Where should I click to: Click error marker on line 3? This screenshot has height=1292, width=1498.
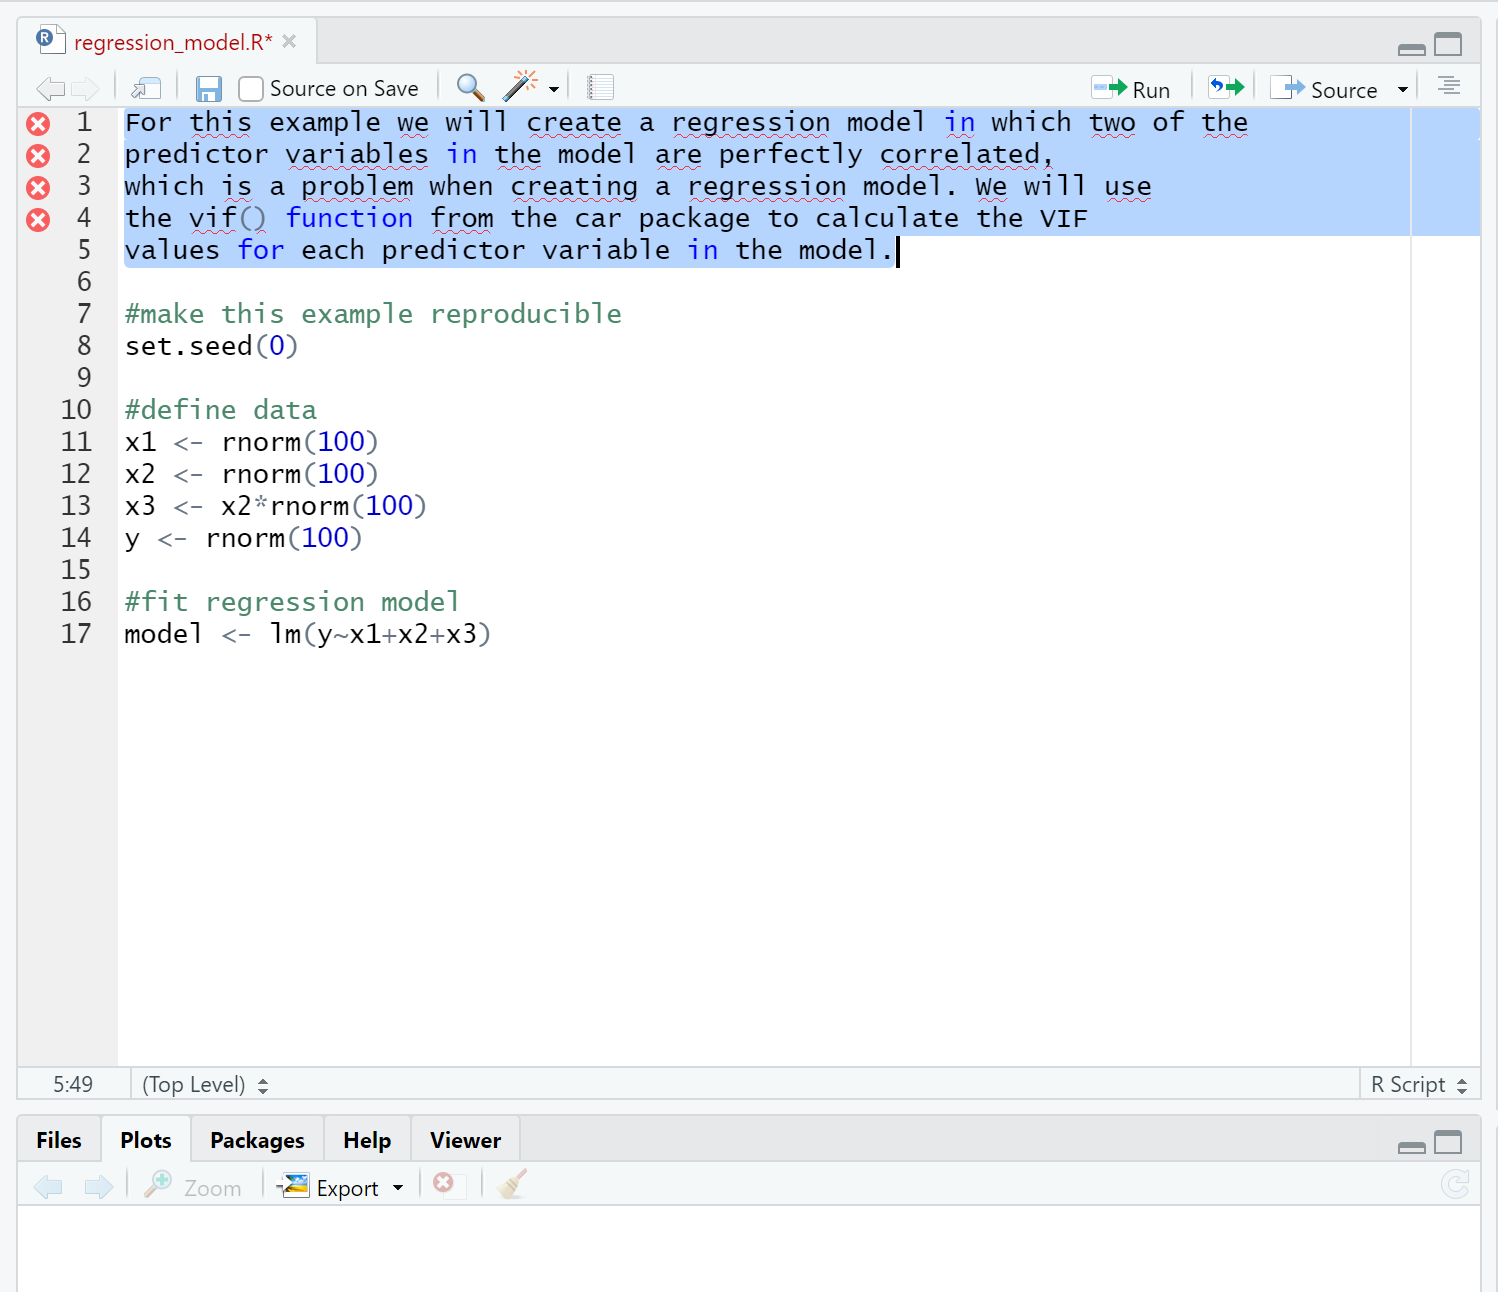38,188
